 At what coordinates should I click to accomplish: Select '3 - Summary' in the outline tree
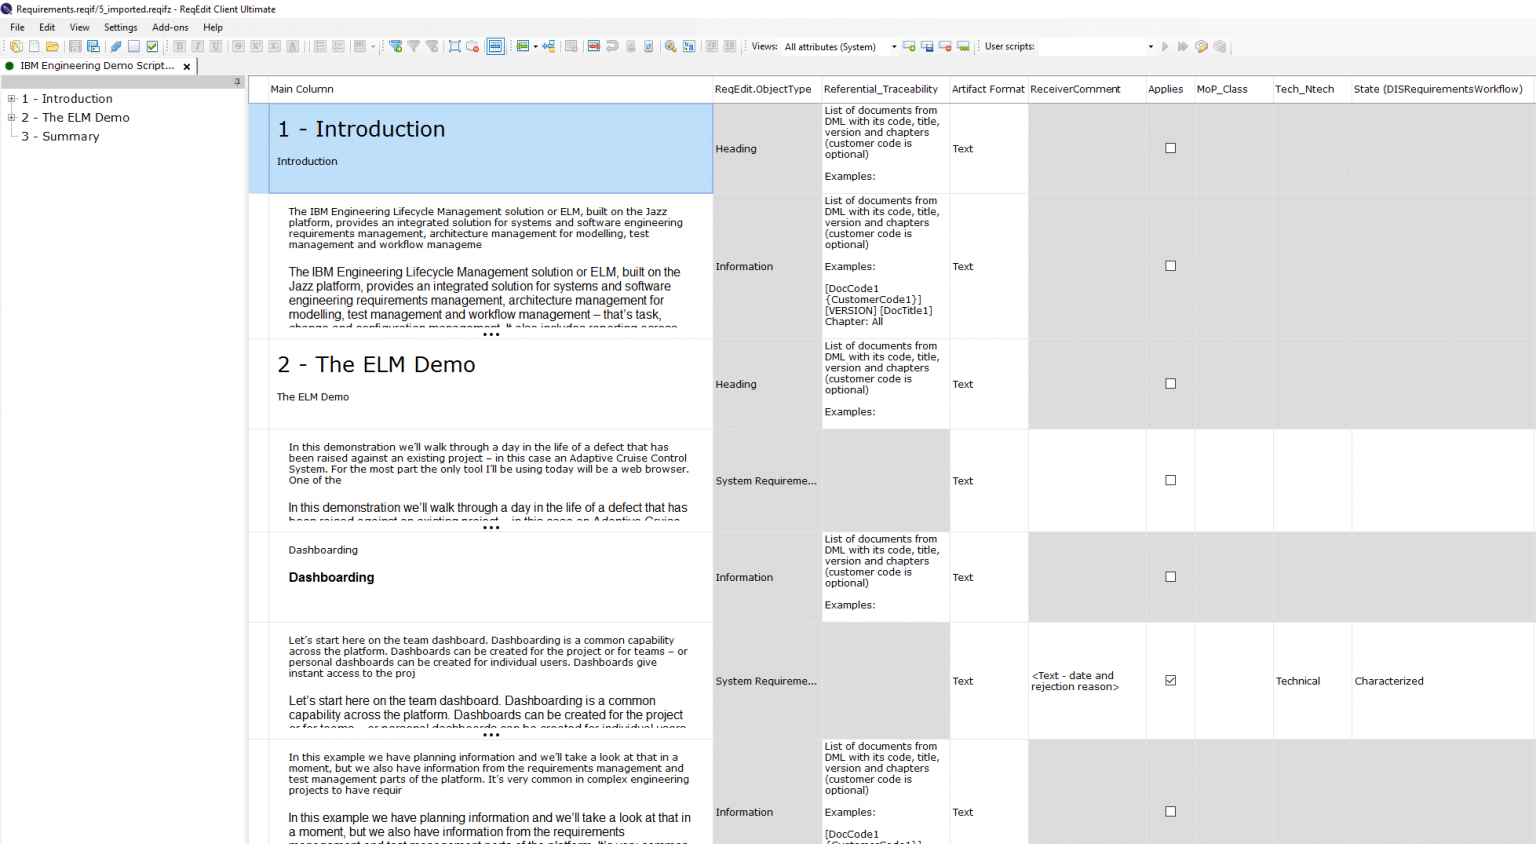61,137
